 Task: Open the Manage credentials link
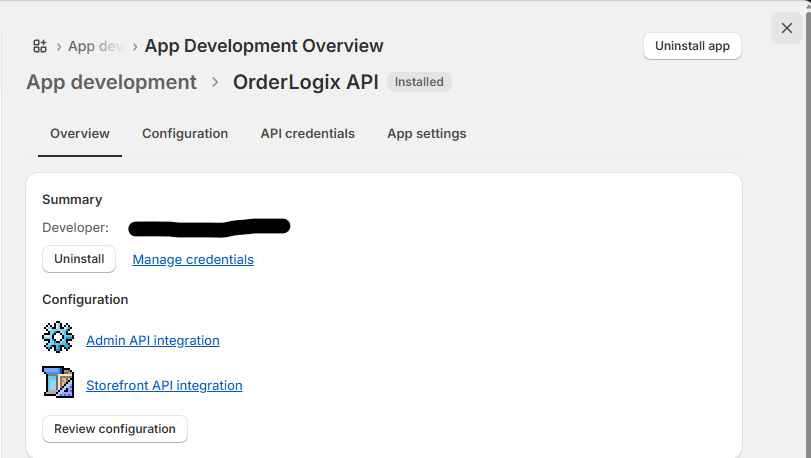pyautogui.click(x=193, y=260)
